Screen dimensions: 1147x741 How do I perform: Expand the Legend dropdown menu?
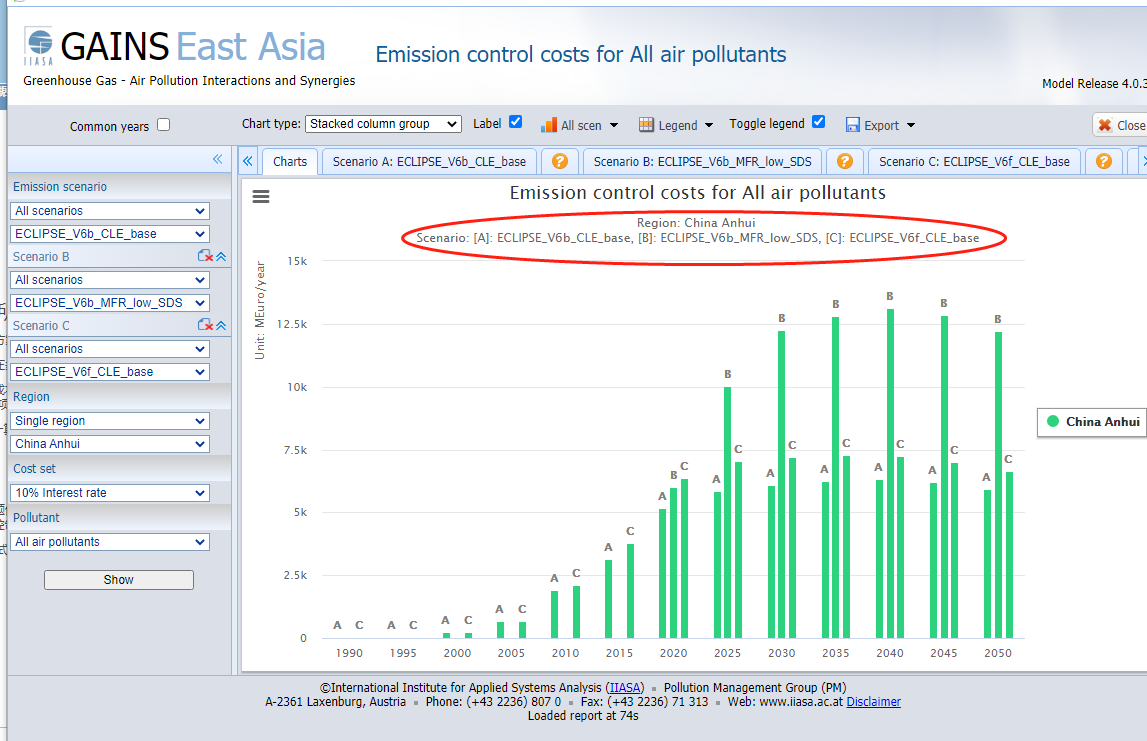pyautogui.click(x=709, y=126)
